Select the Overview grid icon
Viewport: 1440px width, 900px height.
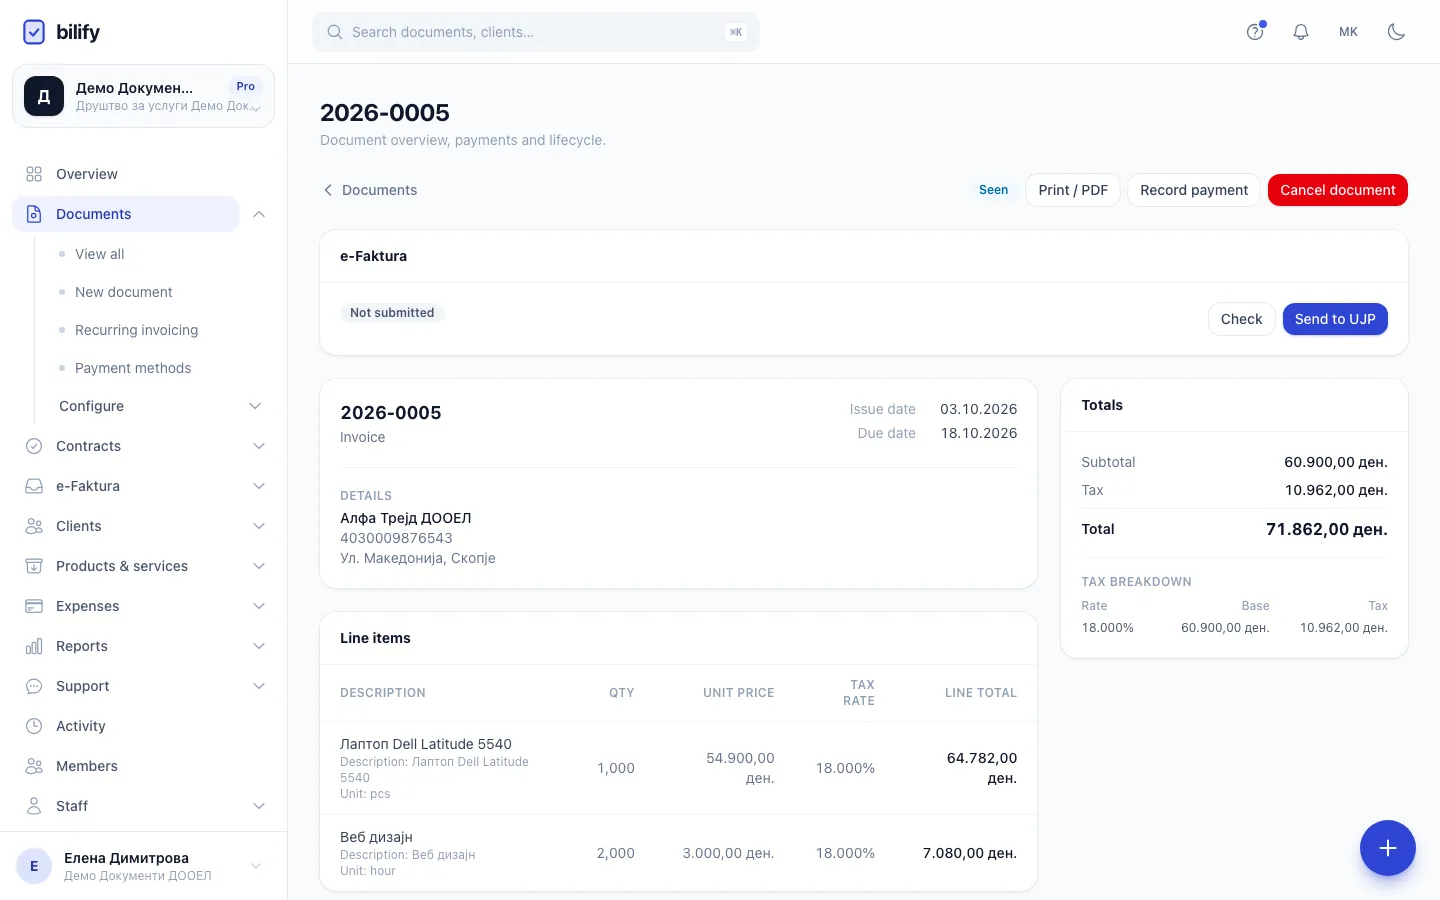[x=34, y=174]
